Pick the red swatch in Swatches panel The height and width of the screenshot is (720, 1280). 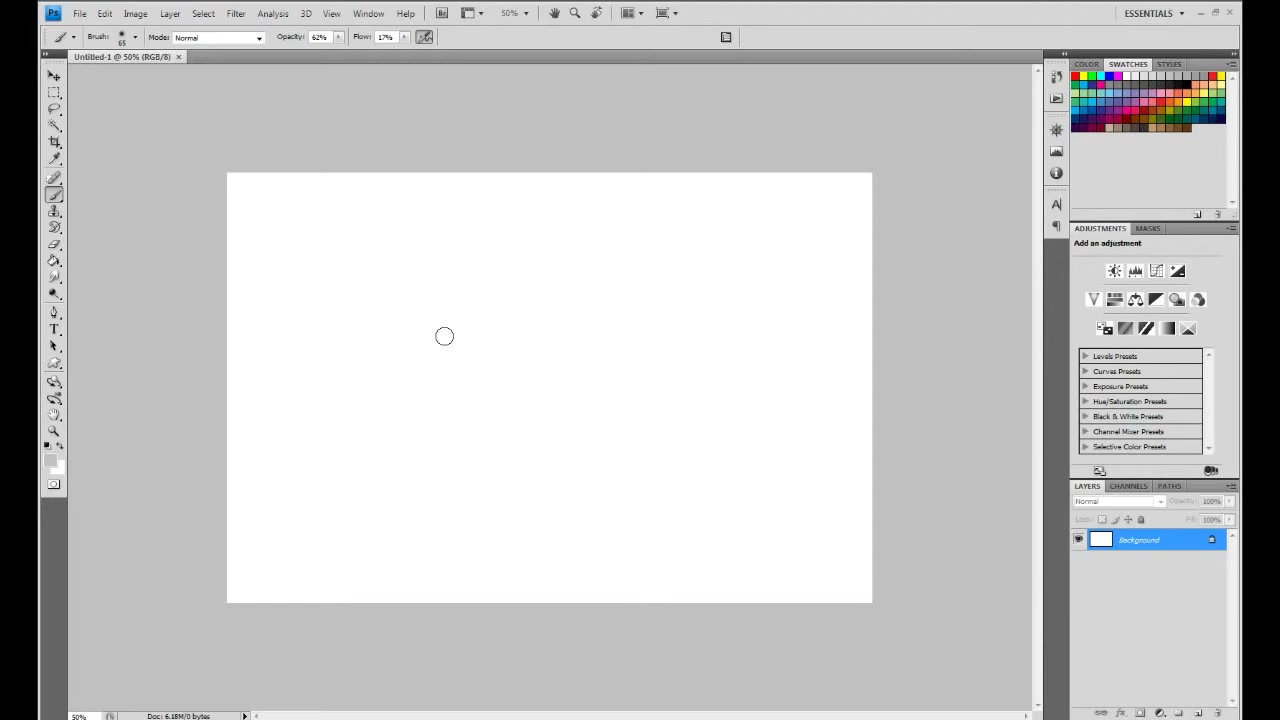point(1075,77)
